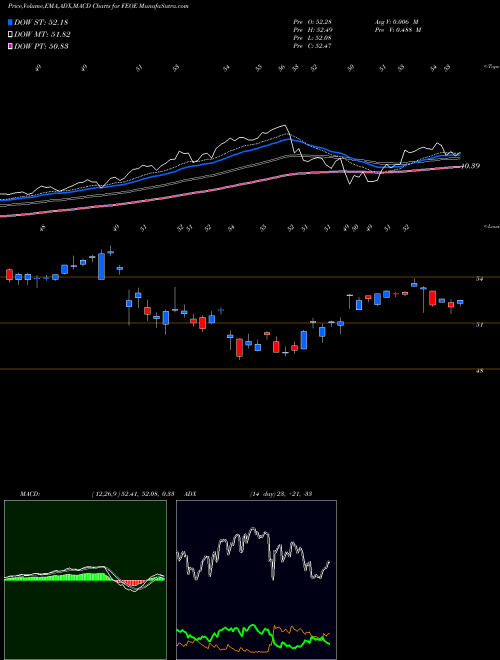Click the white DOW MT legend swatch
This screenshot has height=660, width=500.
pos(10,35)
